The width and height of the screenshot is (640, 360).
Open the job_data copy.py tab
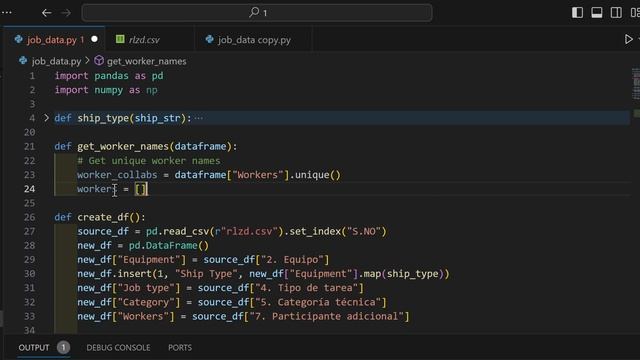click(253, 40)
